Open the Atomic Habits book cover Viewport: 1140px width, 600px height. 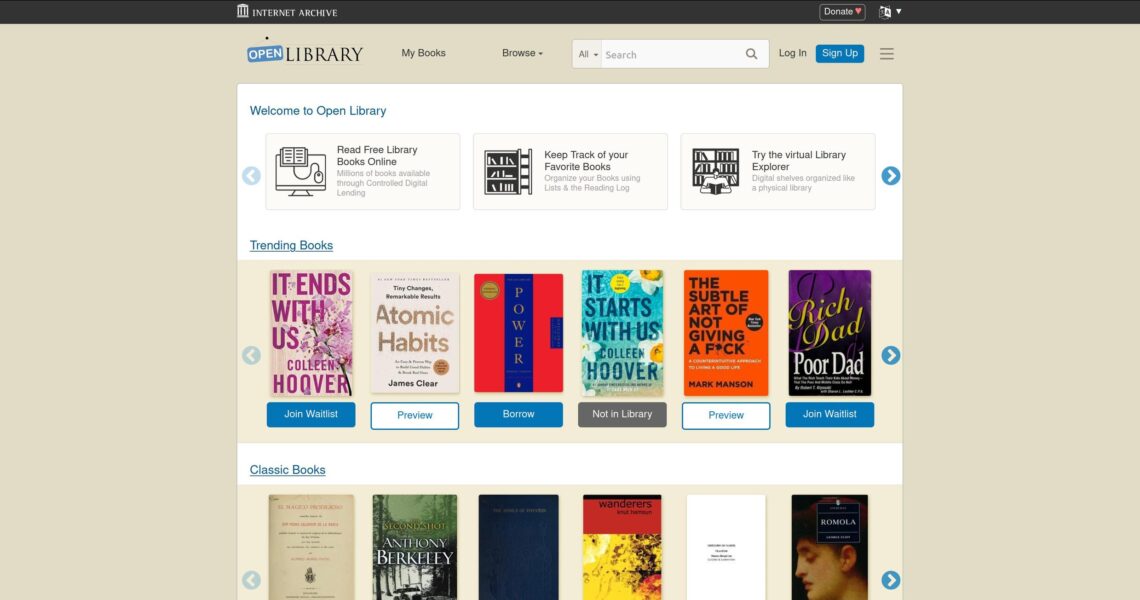tap(414, 333)
